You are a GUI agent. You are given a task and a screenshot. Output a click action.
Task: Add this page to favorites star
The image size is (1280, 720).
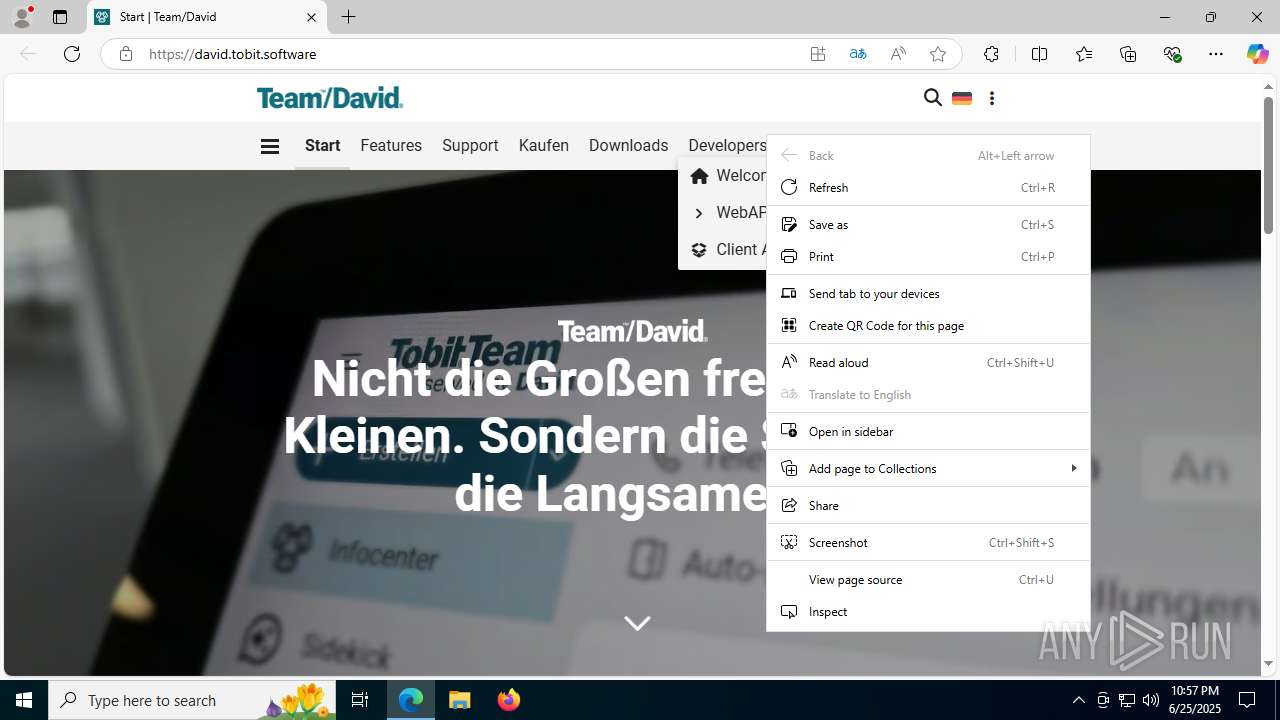(x=938, y=54)
